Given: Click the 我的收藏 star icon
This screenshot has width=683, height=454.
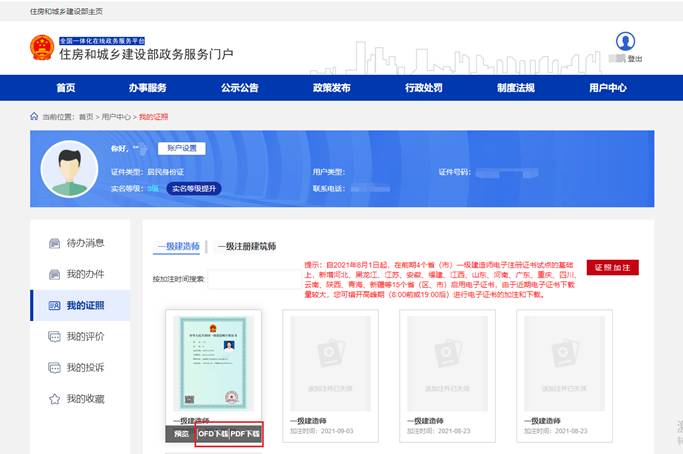Looking at the screenshot, I should (x=54, y=399).
